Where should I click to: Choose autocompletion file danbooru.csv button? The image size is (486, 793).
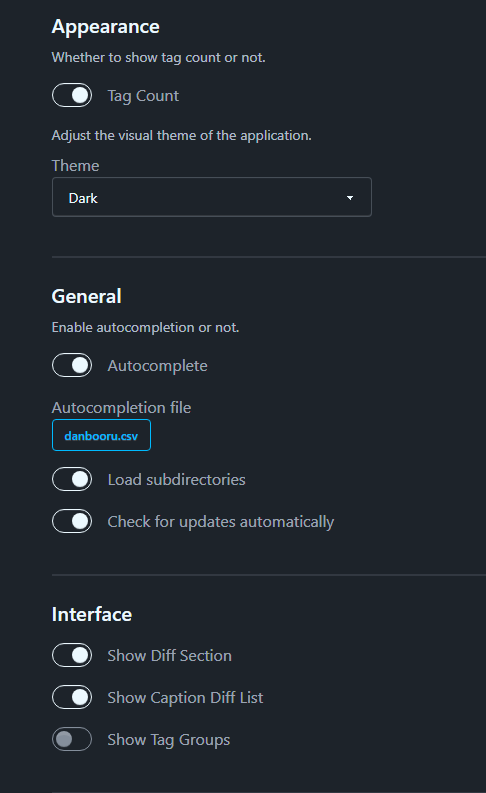[101, 435]
